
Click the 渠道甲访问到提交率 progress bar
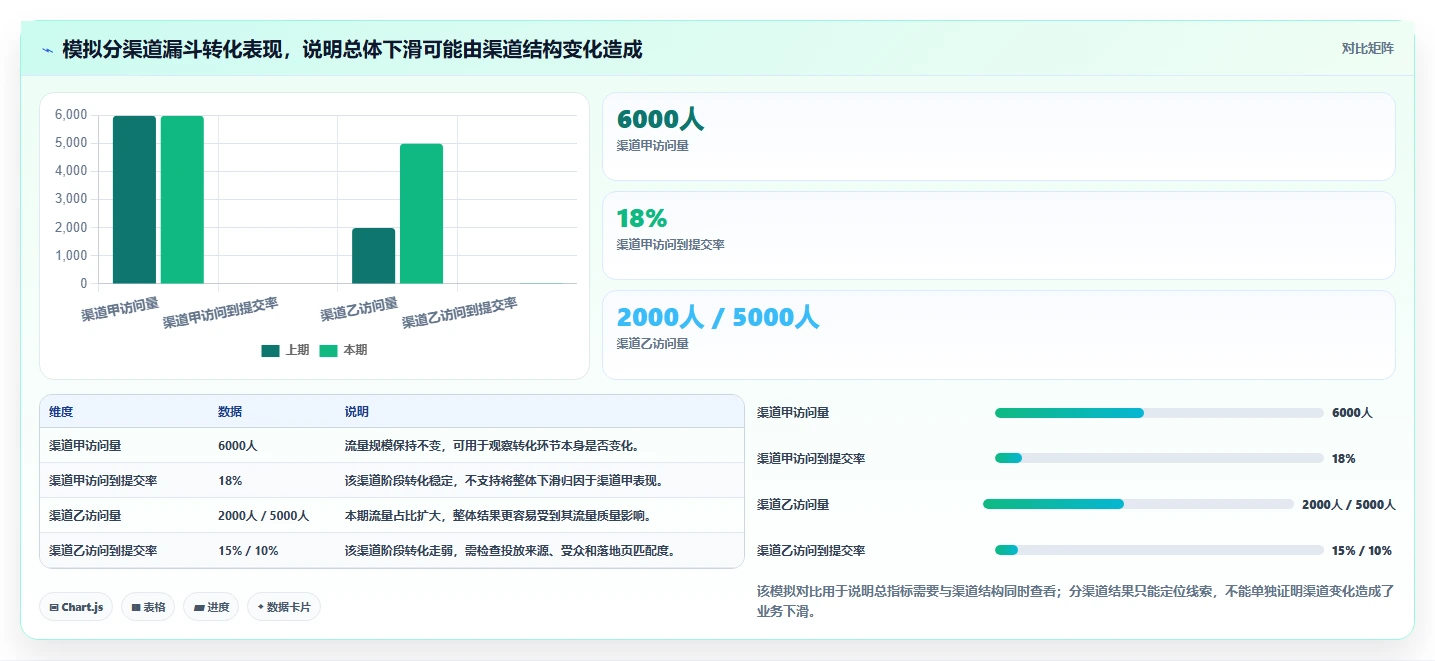point(1159,458)
